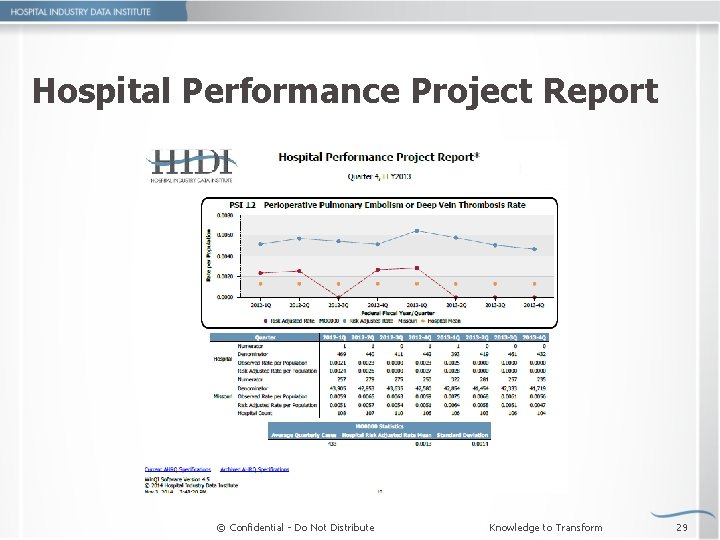Click the HIDI logo in the report

pos(191,166)
